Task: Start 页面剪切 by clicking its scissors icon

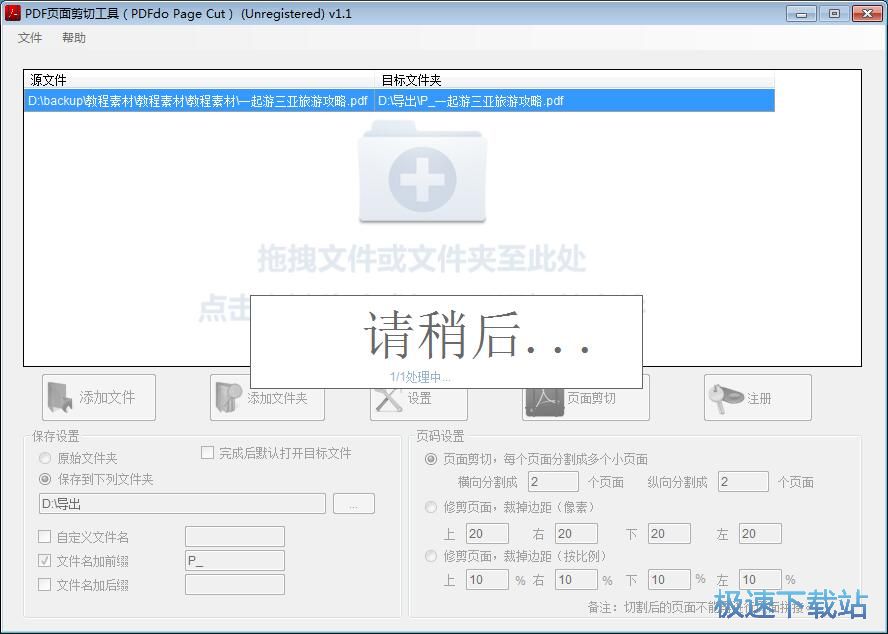Action: coord(543,397)
